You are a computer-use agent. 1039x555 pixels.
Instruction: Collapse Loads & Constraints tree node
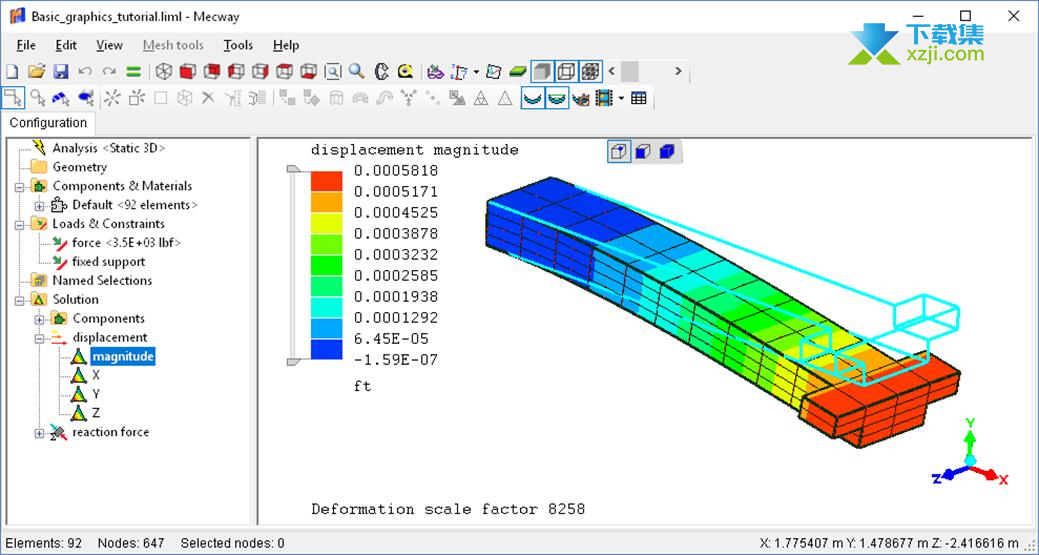(20, 225)
